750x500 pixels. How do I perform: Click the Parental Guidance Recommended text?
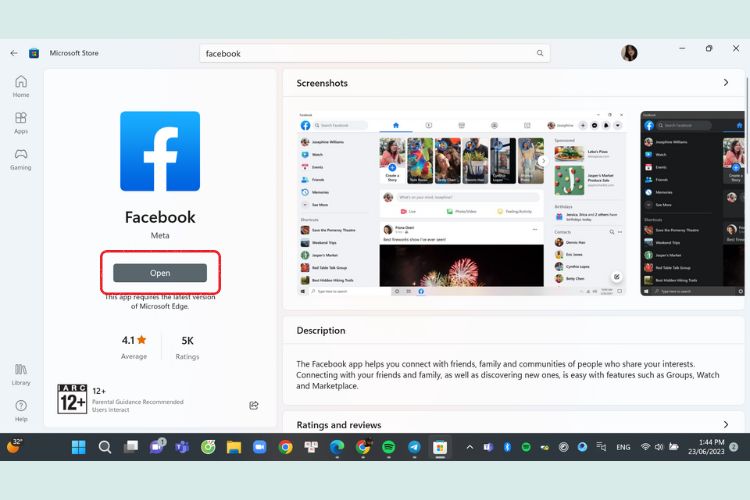pyautogui.click(x=138, y=402)
